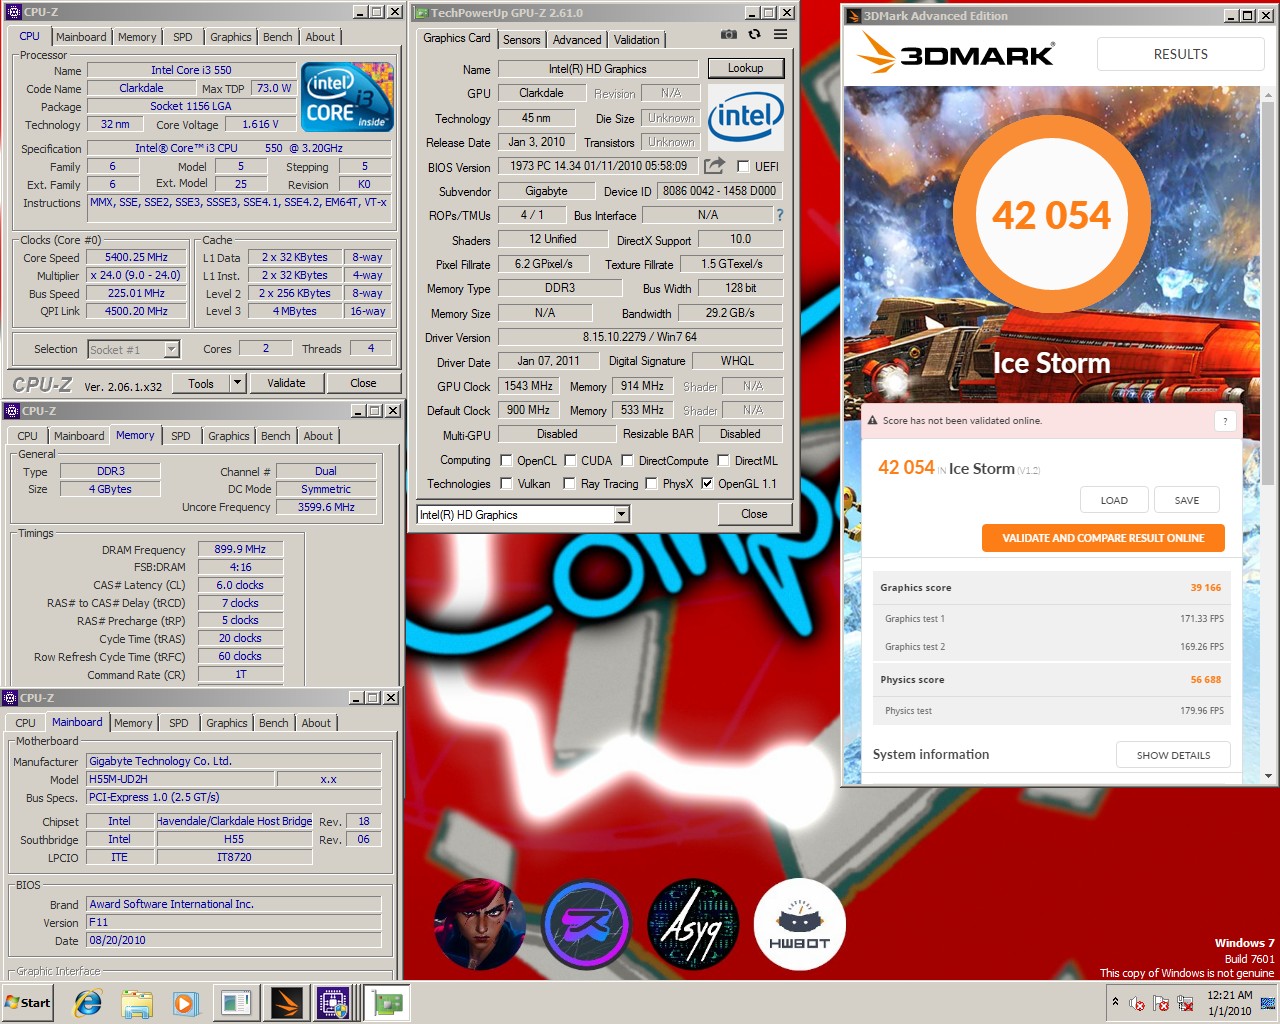
Task: Click the Close button in GPU-Z
Action: pyautogui.click(x=754, y=514)
